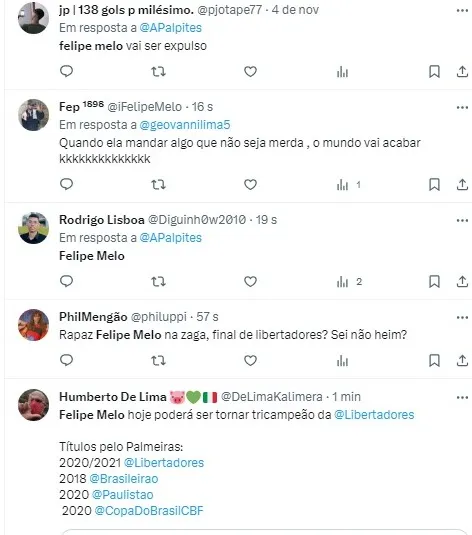The height and width of the screenshot is (535, 472).
Task: Bookmark jp's tweet about felipe melo
Action: click(x=434, y=72)
